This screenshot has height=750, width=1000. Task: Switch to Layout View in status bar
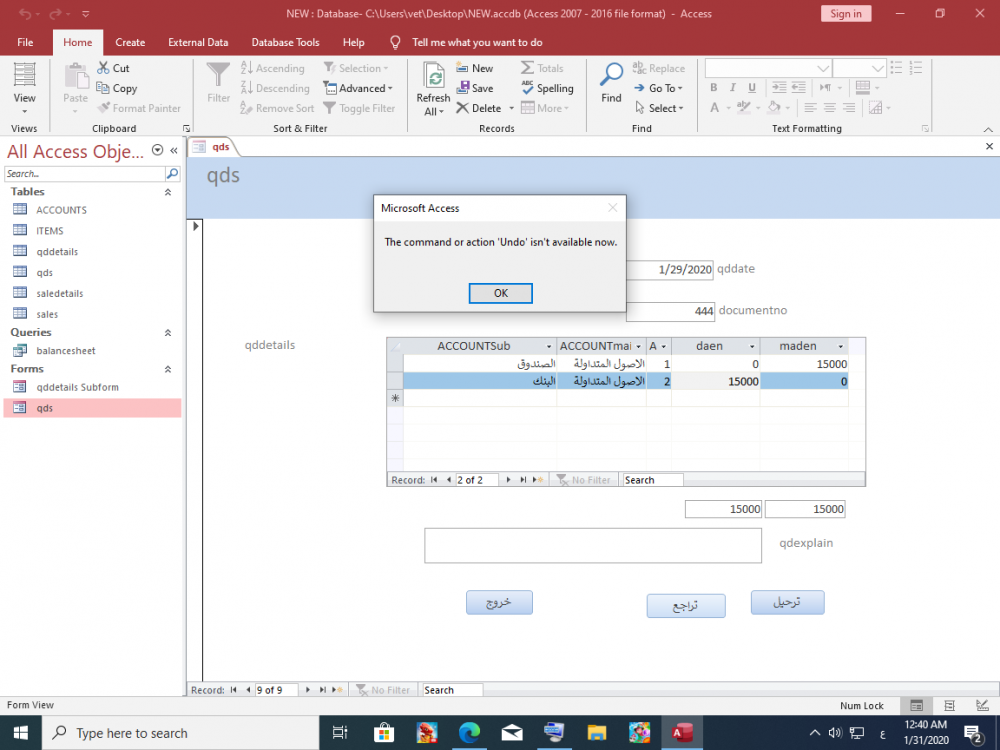pos(949,705)
